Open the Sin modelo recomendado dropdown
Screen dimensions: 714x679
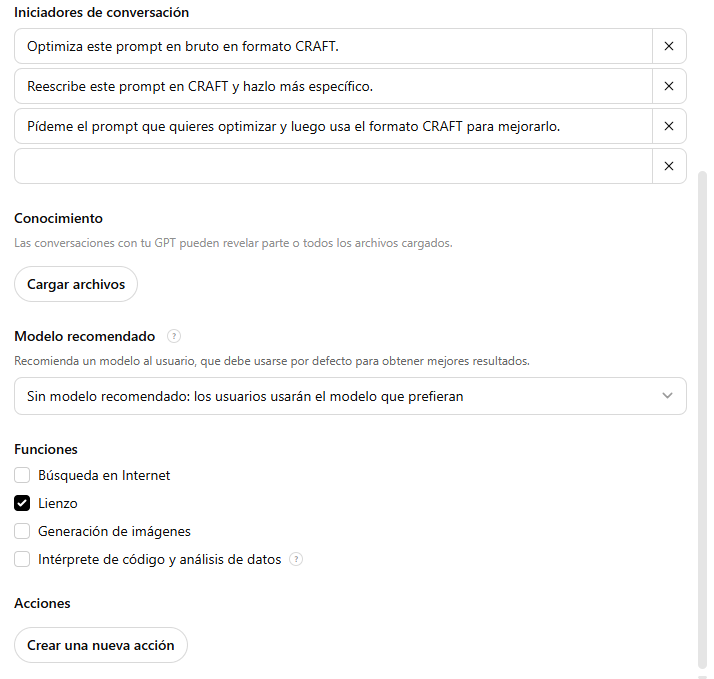click(x=350, y=396)
